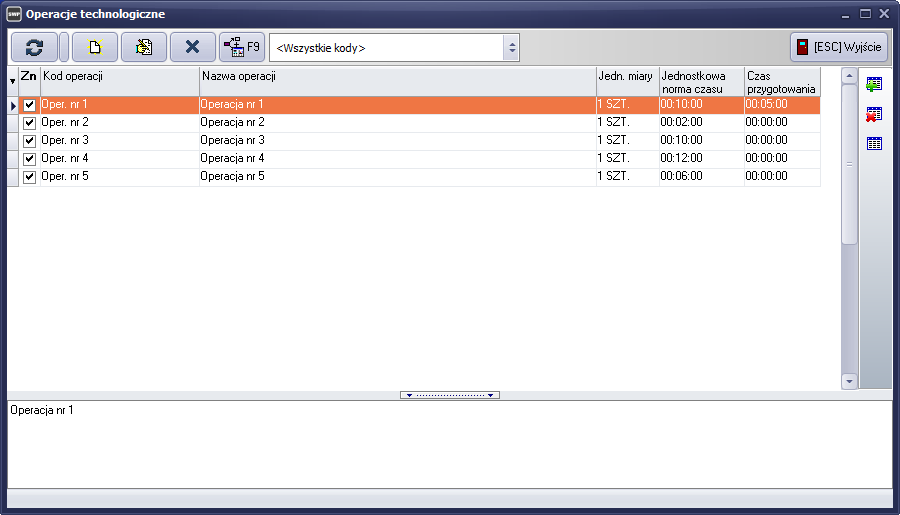The image size is (900, 515).
Task: Click the plain table grid view icon
Action: 874,143
